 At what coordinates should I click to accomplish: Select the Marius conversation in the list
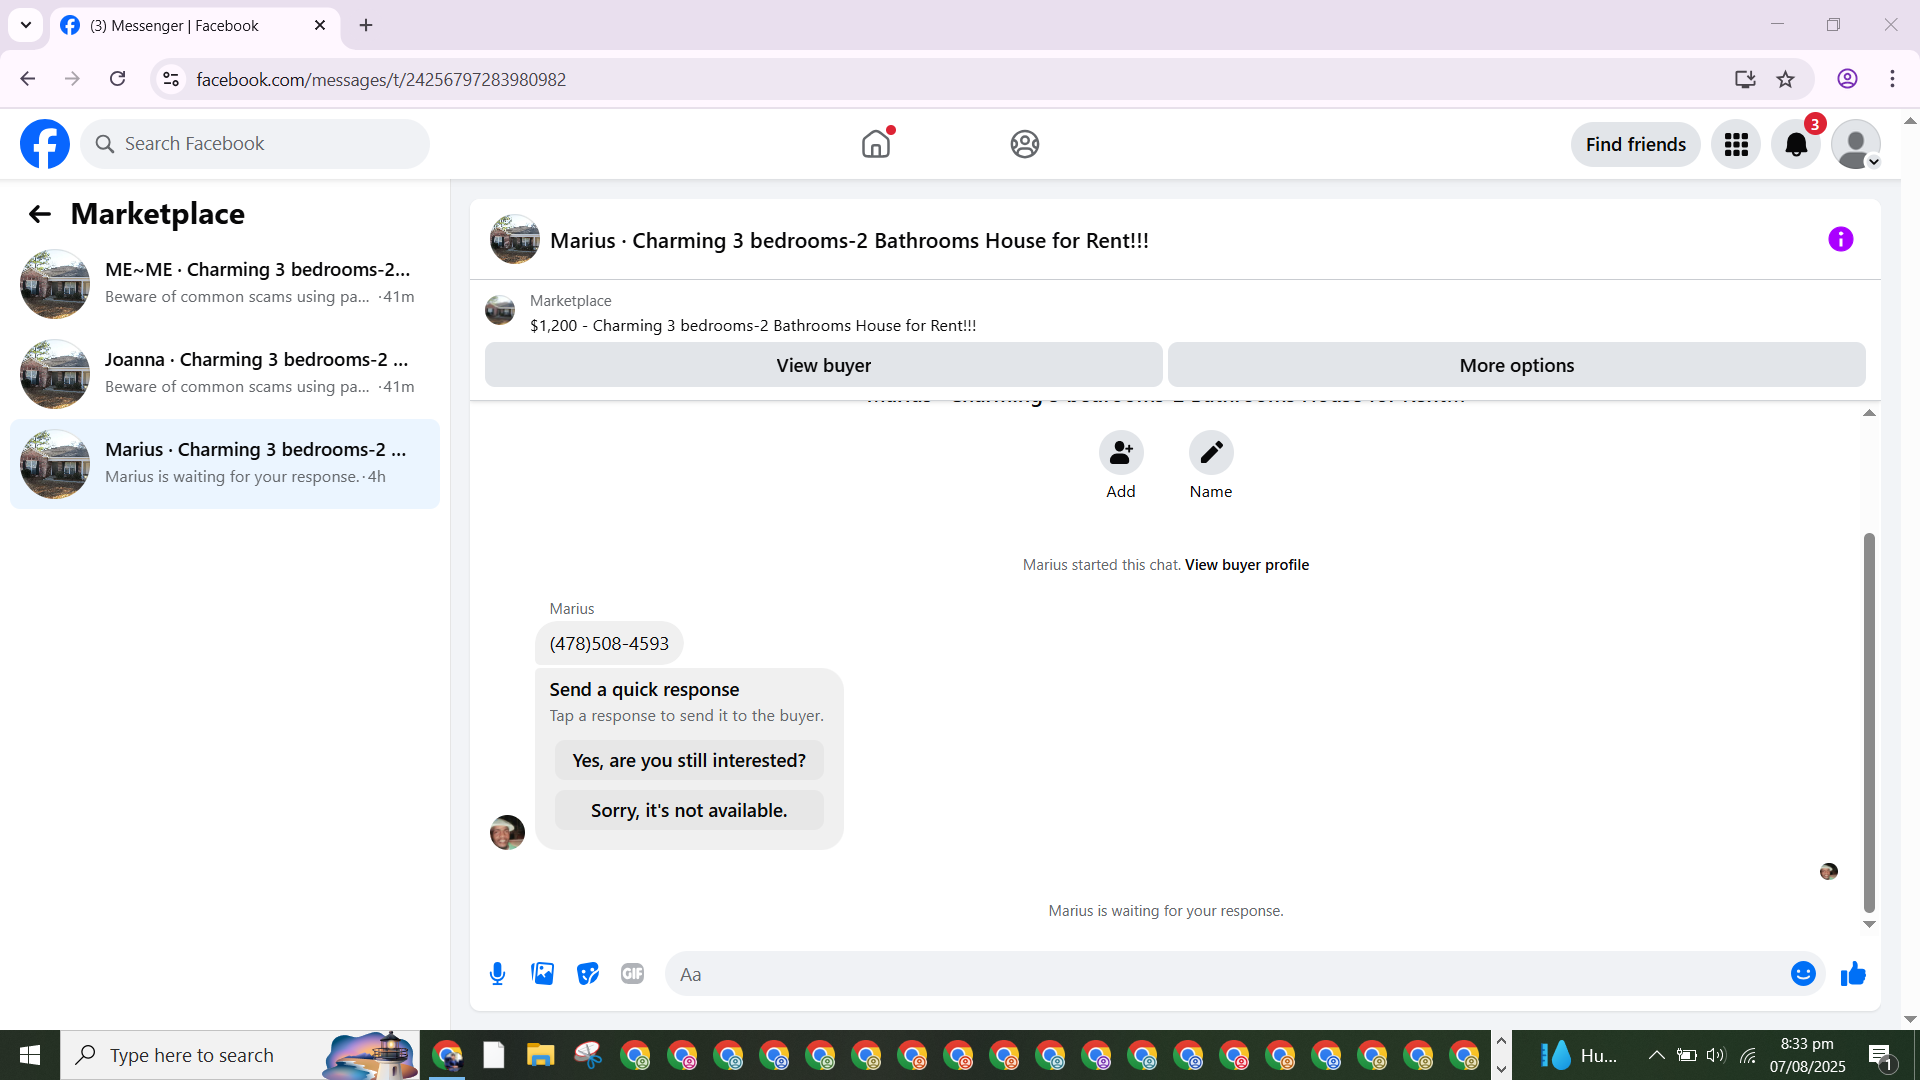coord(225,464)
